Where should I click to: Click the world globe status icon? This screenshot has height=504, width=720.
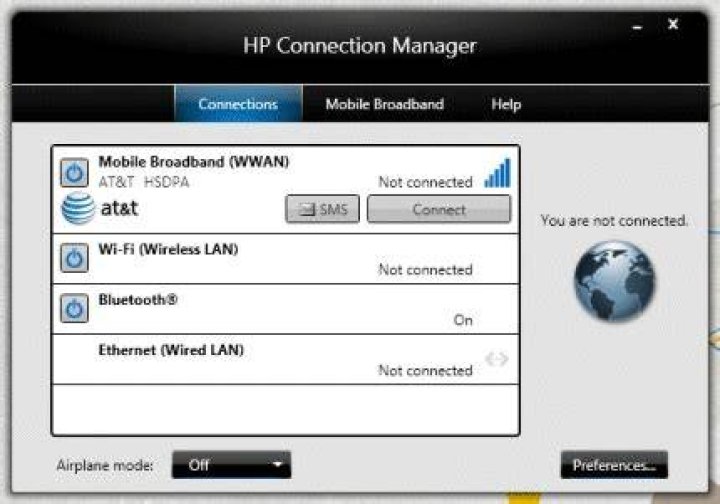tap(614, 280)
